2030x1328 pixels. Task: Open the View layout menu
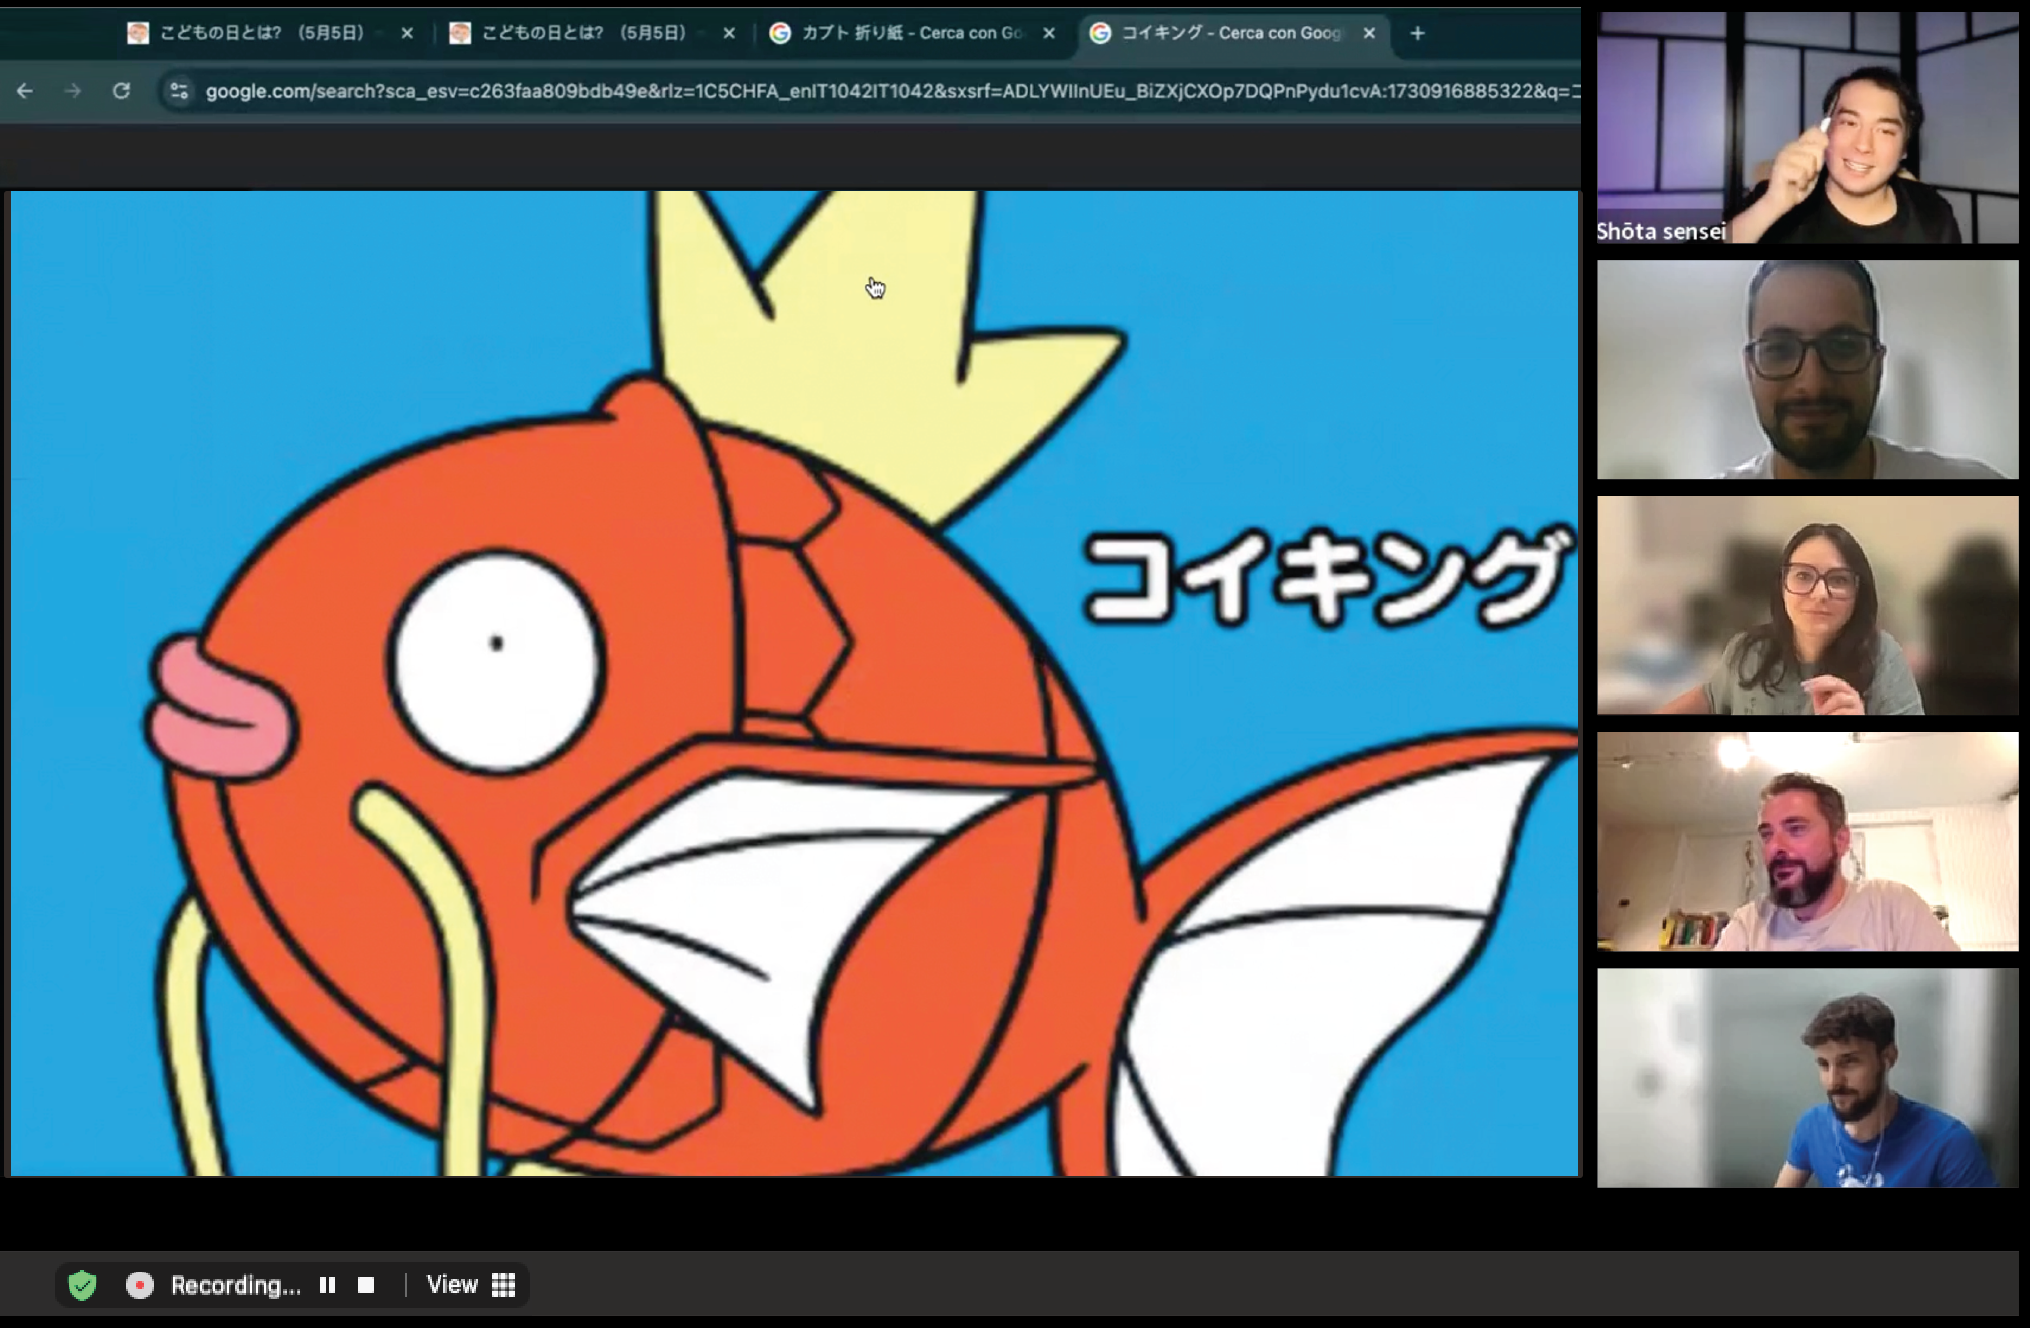tap(452, 1285)
